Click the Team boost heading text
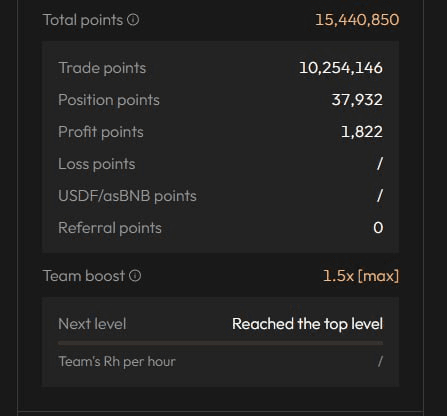The image size is (447, 416). (84, 276)
